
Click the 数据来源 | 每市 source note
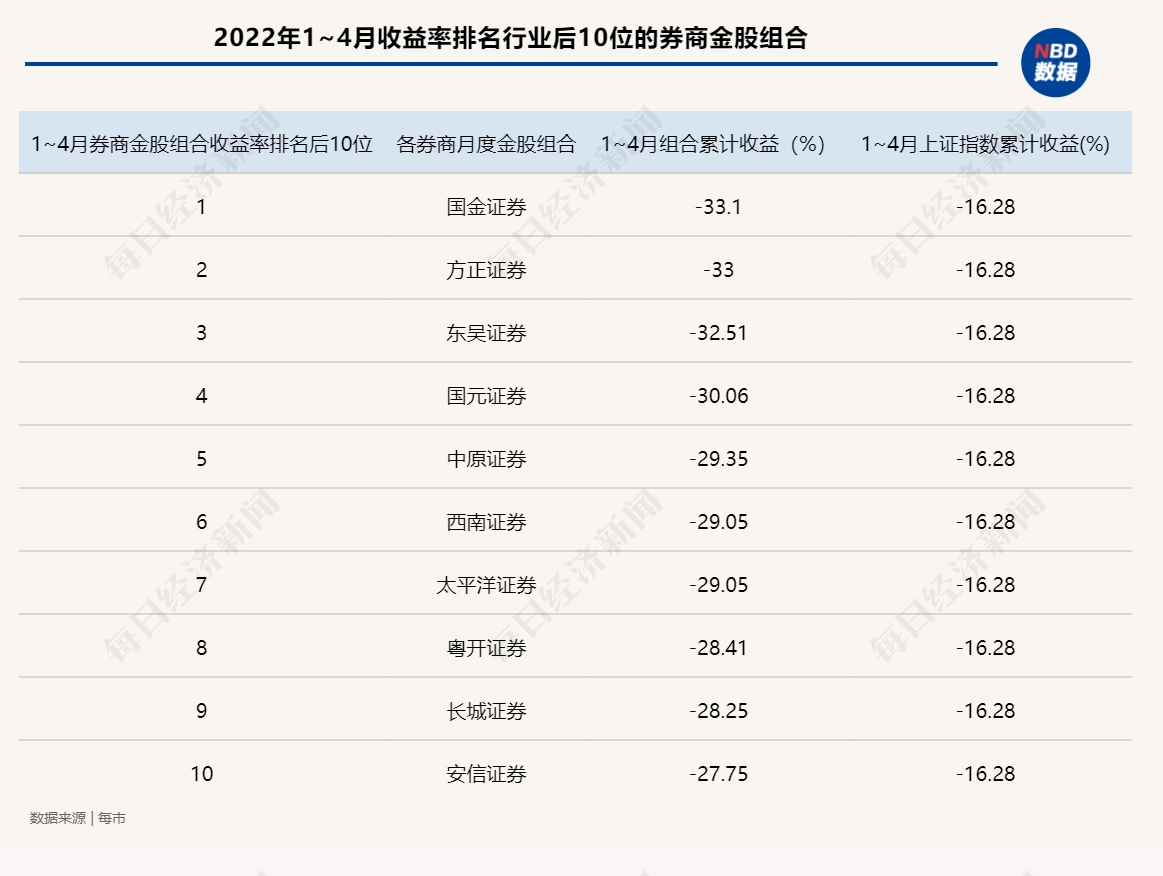(78, 818)
